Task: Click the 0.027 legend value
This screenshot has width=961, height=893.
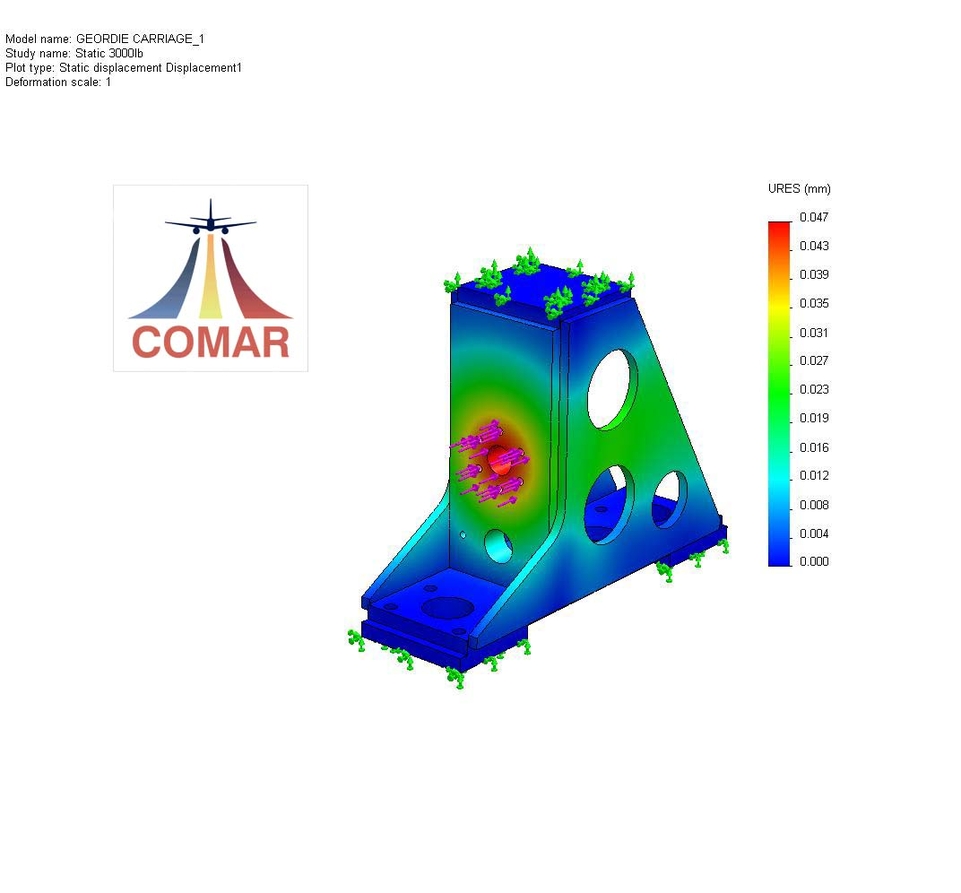Action: (814, 361)
